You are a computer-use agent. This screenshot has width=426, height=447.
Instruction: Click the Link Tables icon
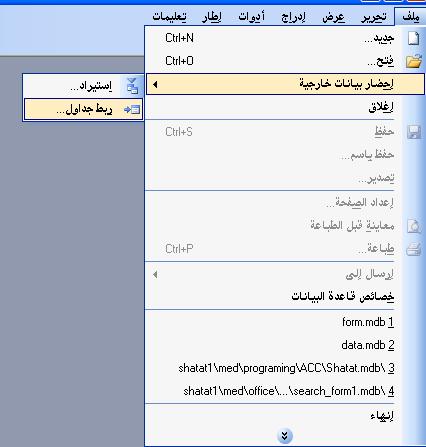[132, 109]
